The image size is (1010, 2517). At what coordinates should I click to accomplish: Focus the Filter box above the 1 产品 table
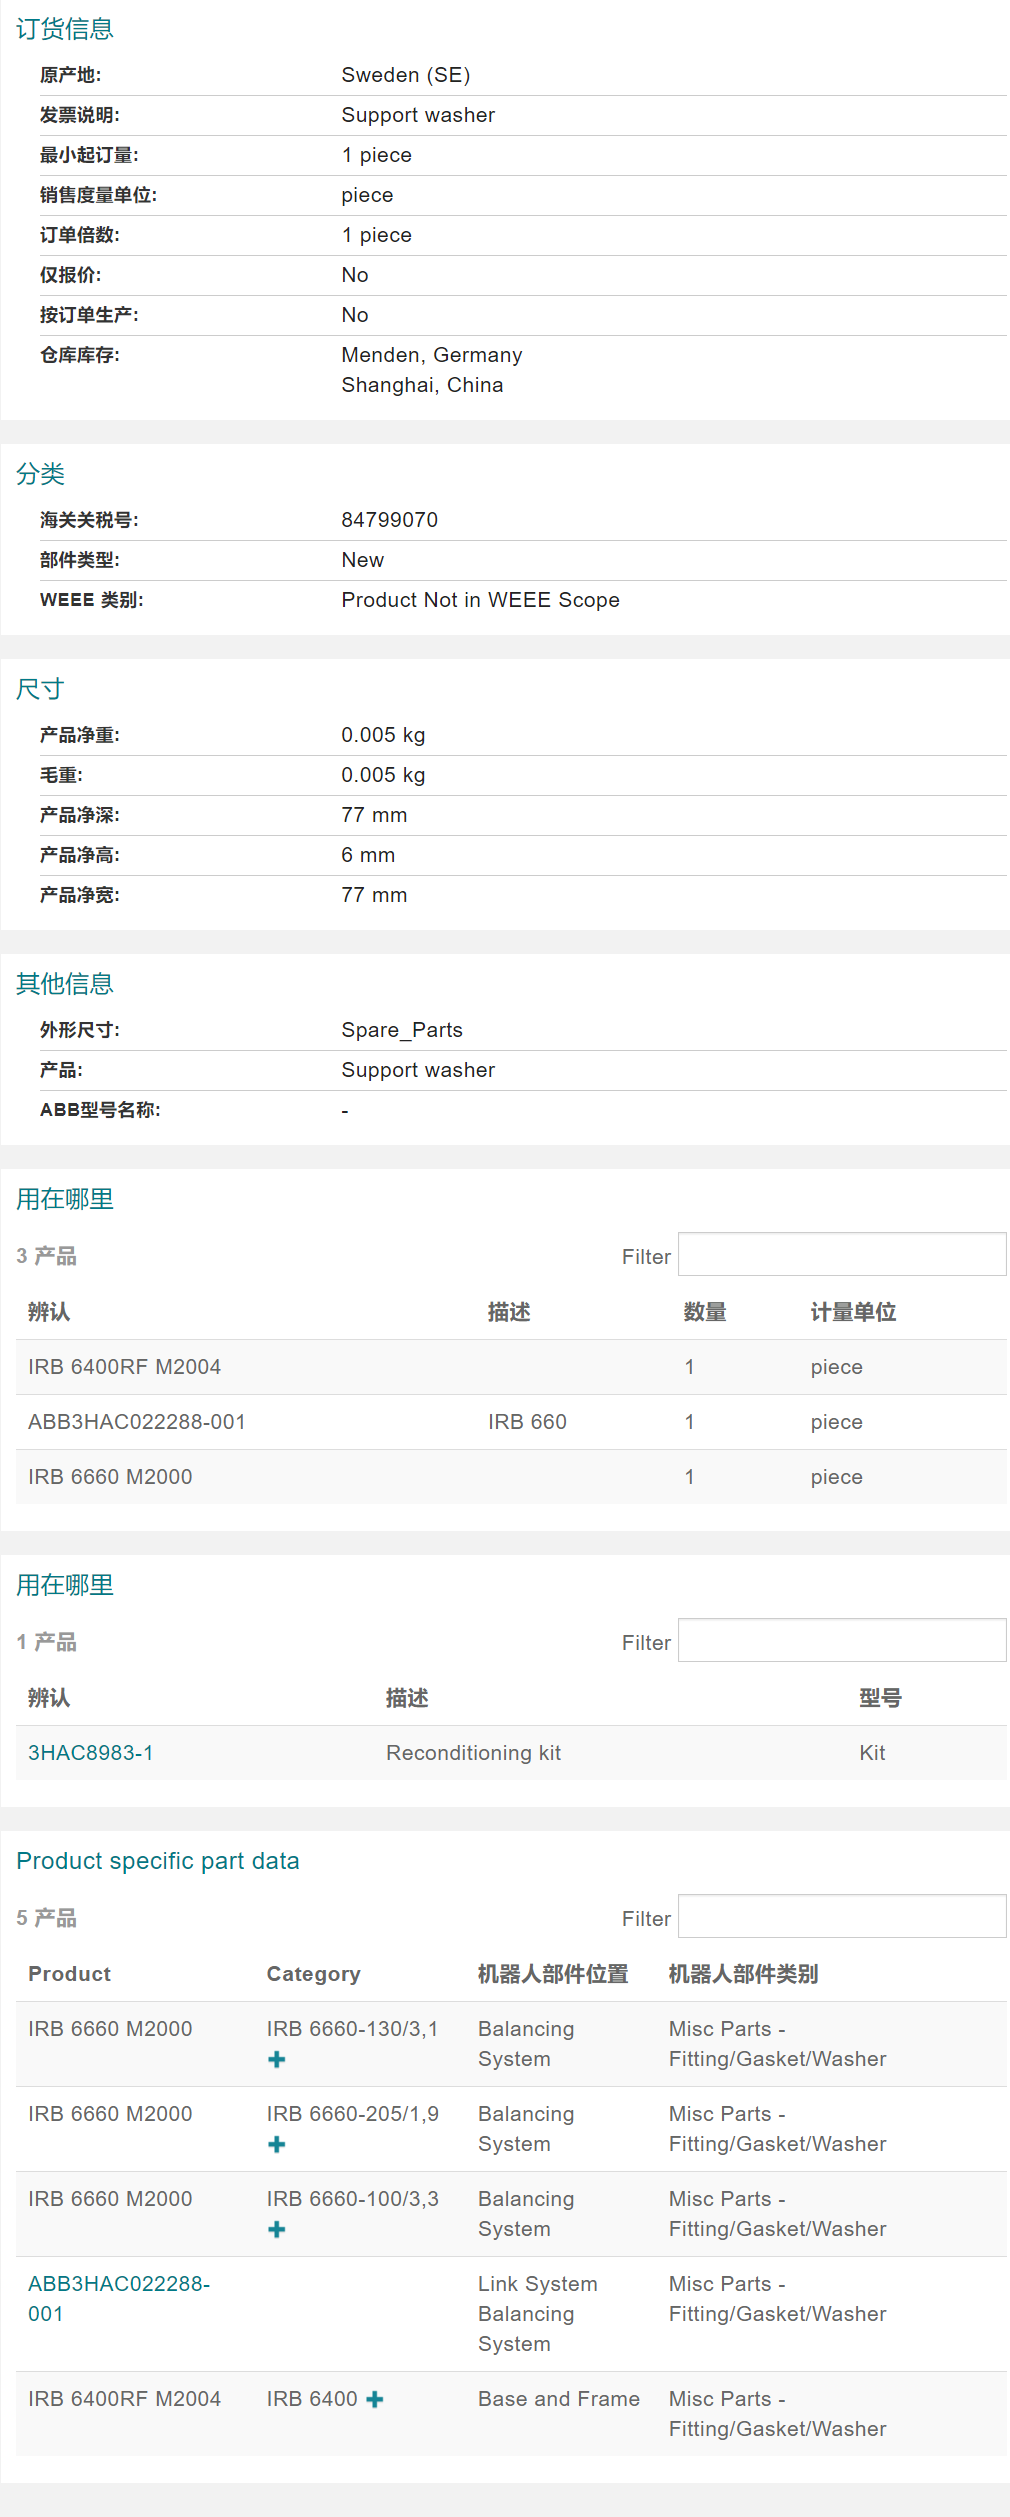click(841, 1640)
